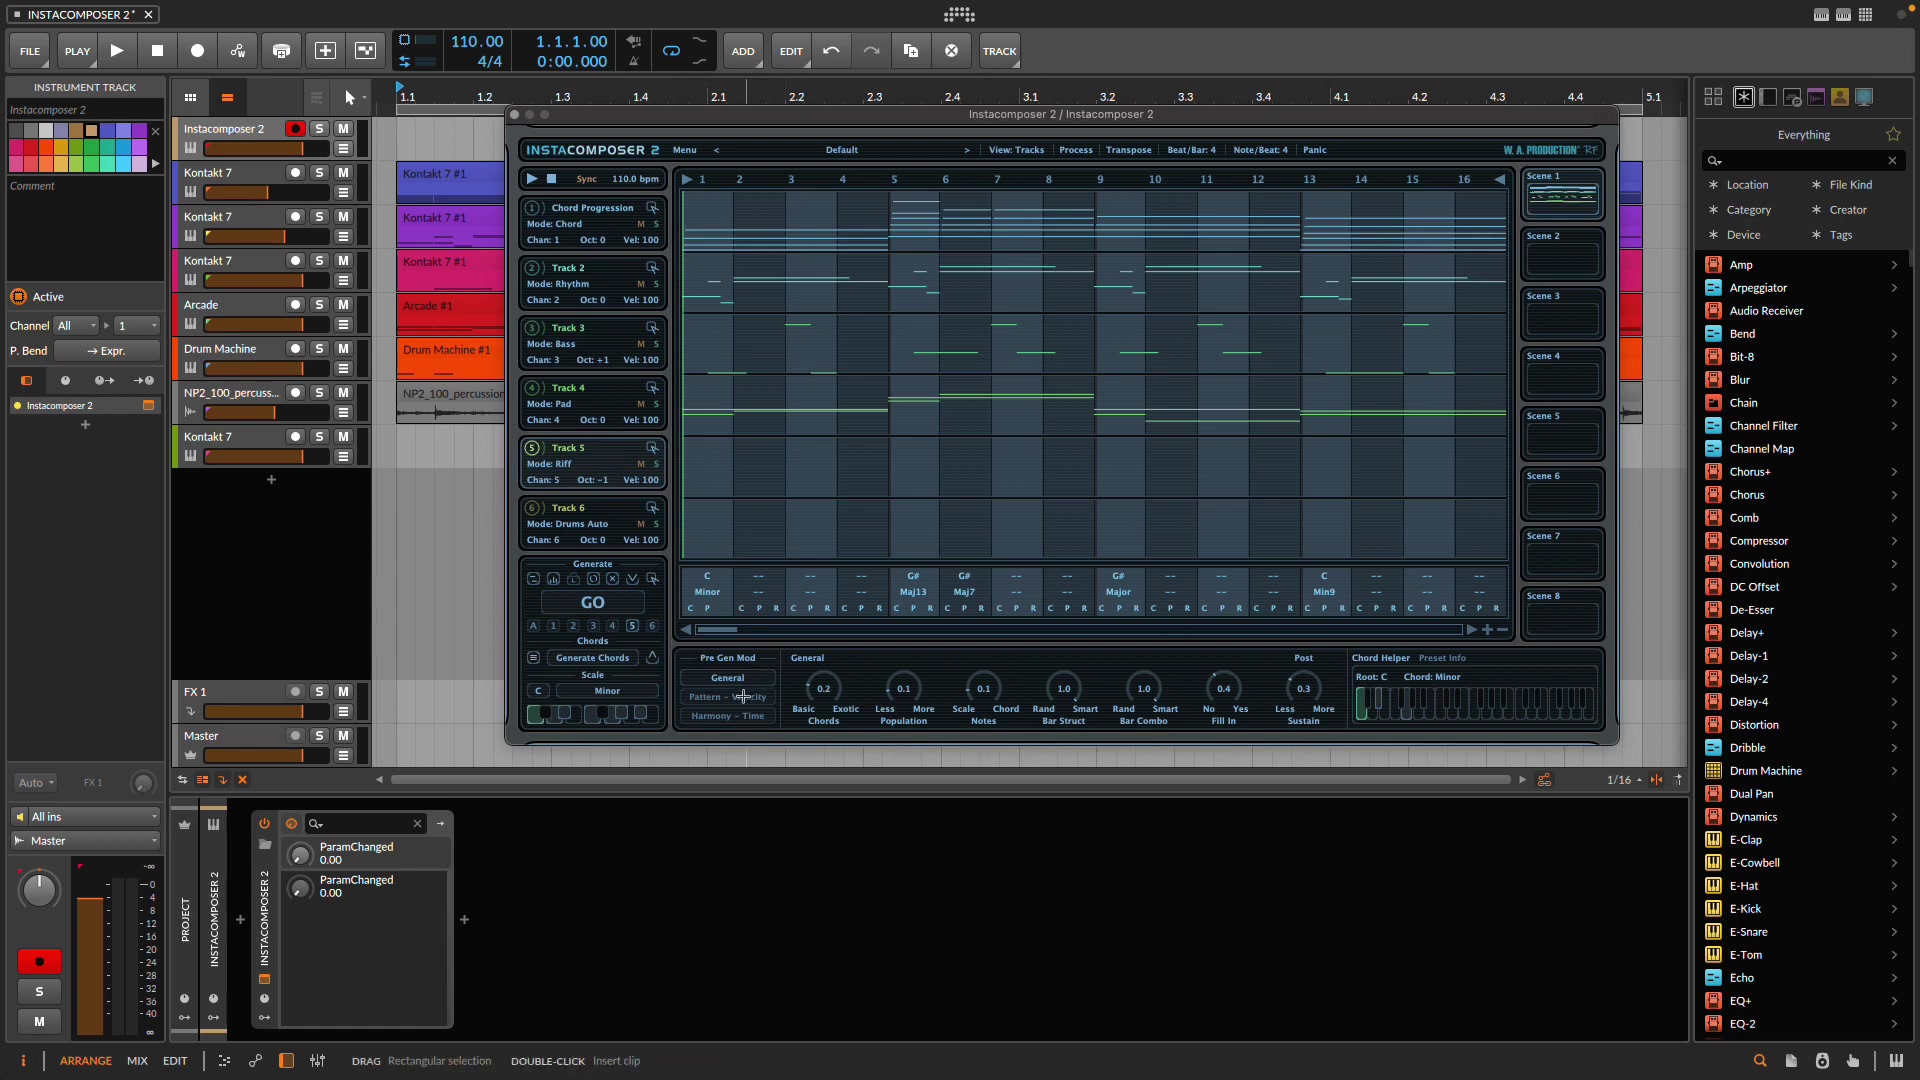Open the Scale Minor selector
The image size is (1920, 1080).
[607, 691]
